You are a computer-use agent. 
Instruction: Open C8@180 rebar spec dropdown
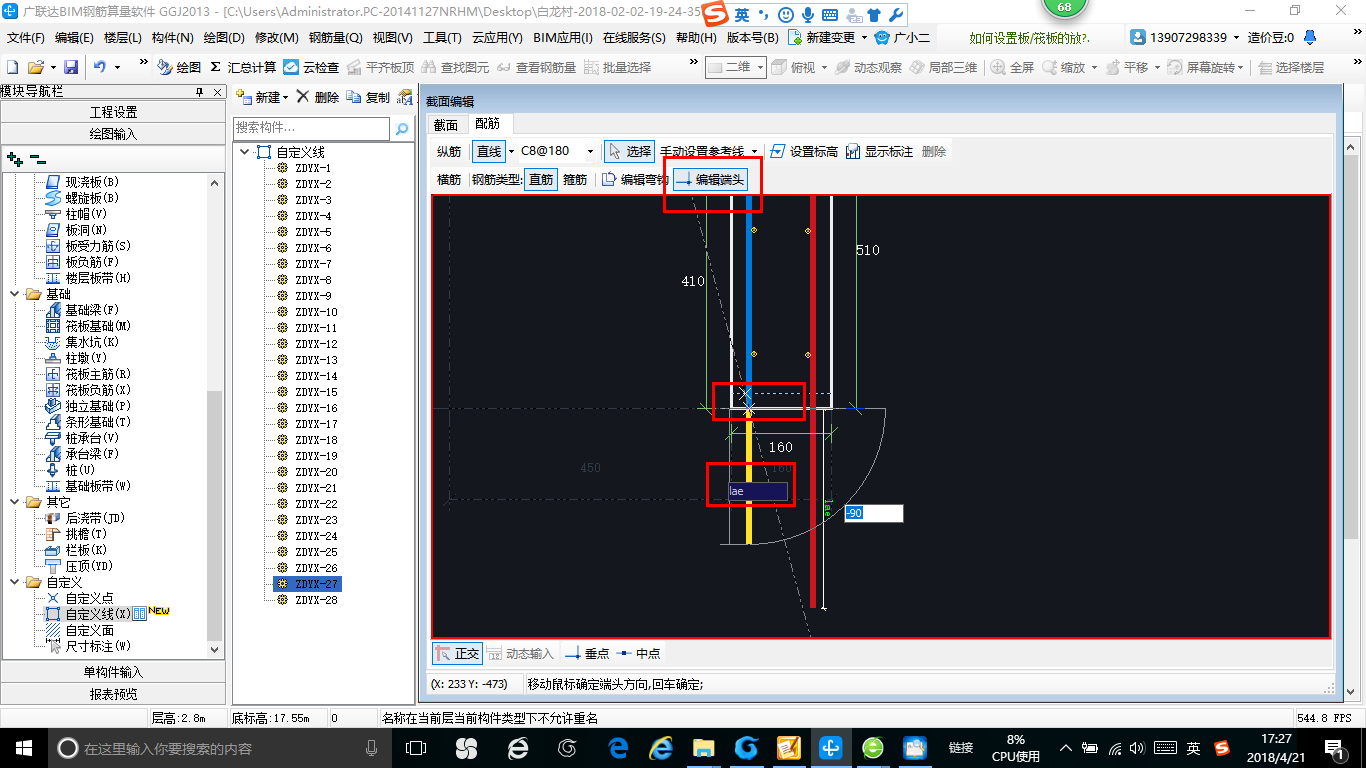click(x=591, y=151)
